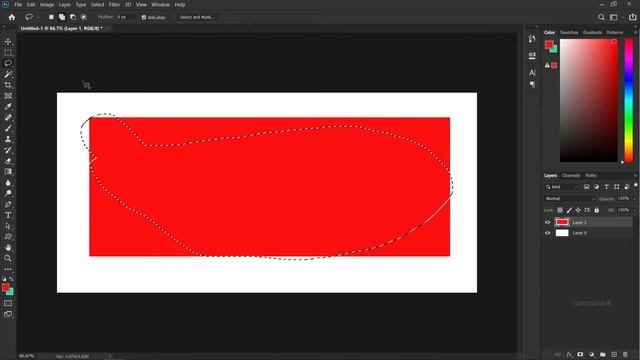
Task: Open the layer filter Kind dropdown
Action: [x=562, y=187]
